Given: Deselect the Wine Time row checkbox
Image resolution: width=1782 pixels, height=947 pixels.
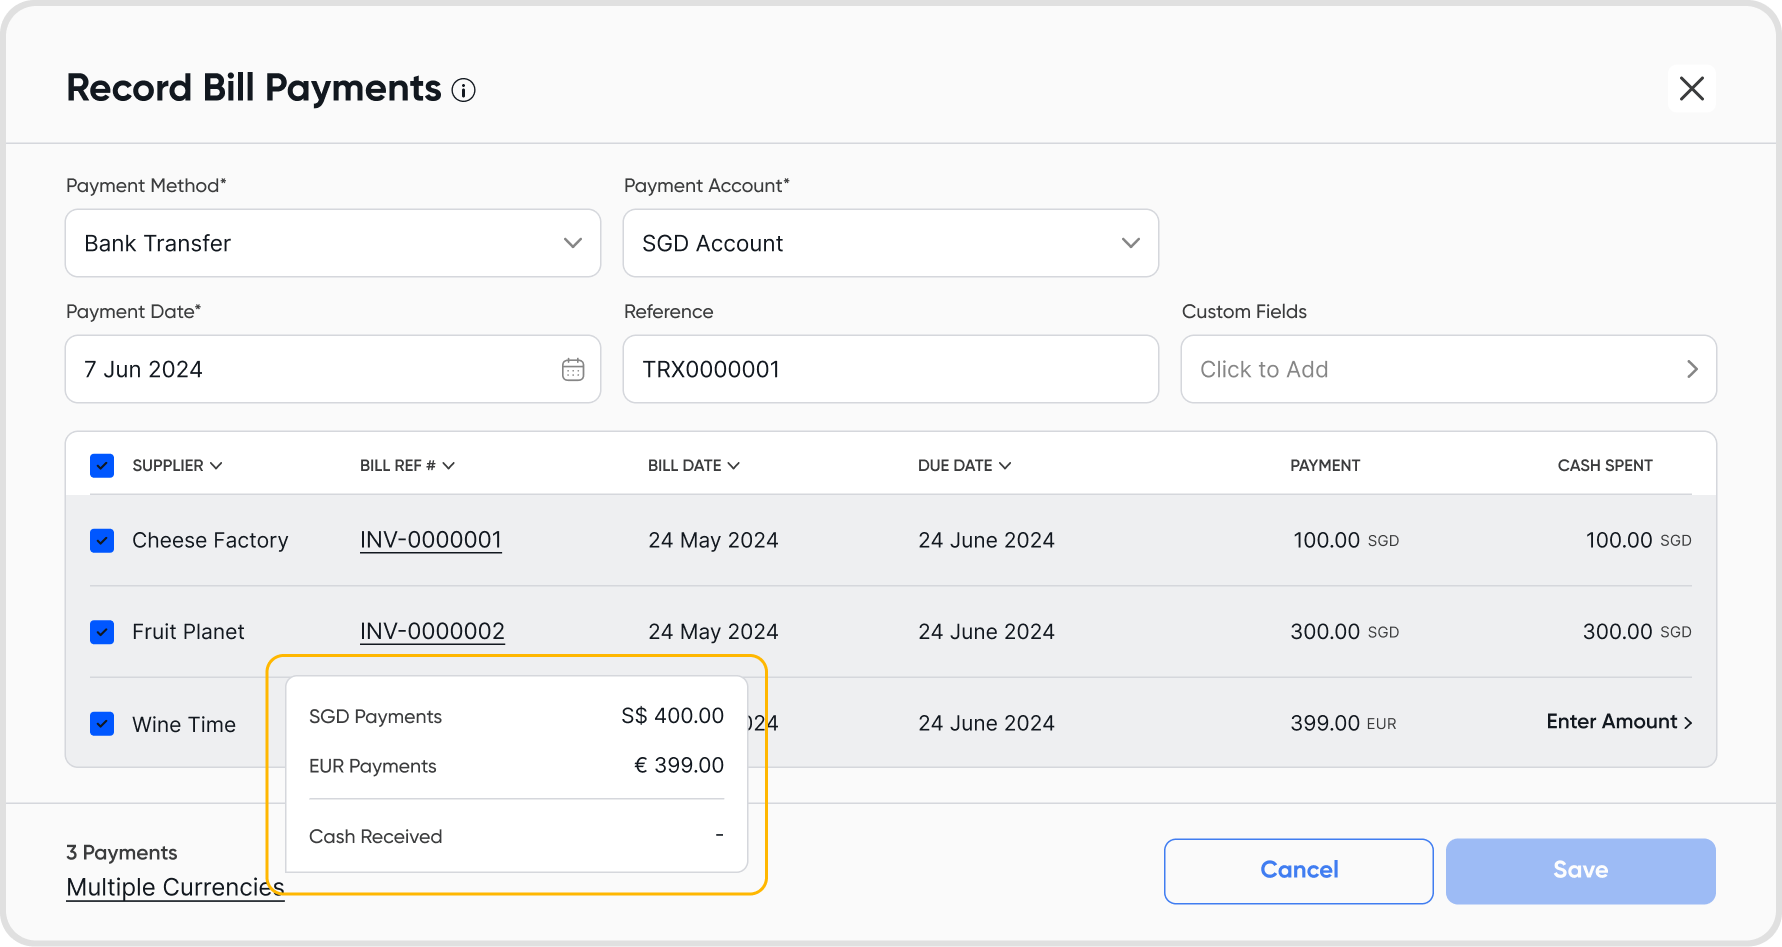Looking at the screenshot, I should click(102, 724).
